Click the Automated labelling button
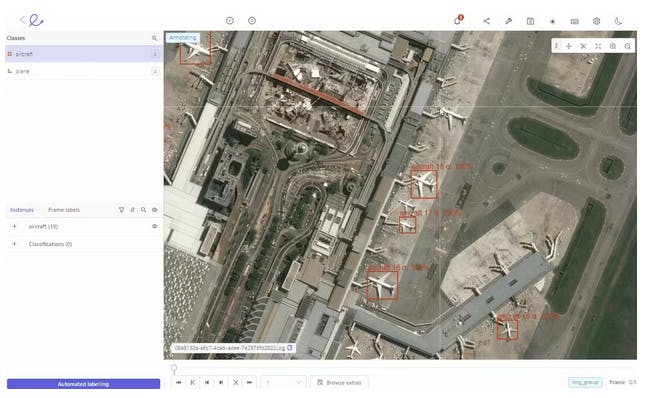Viewport: 652px width, 398px height. click(83, 384)
